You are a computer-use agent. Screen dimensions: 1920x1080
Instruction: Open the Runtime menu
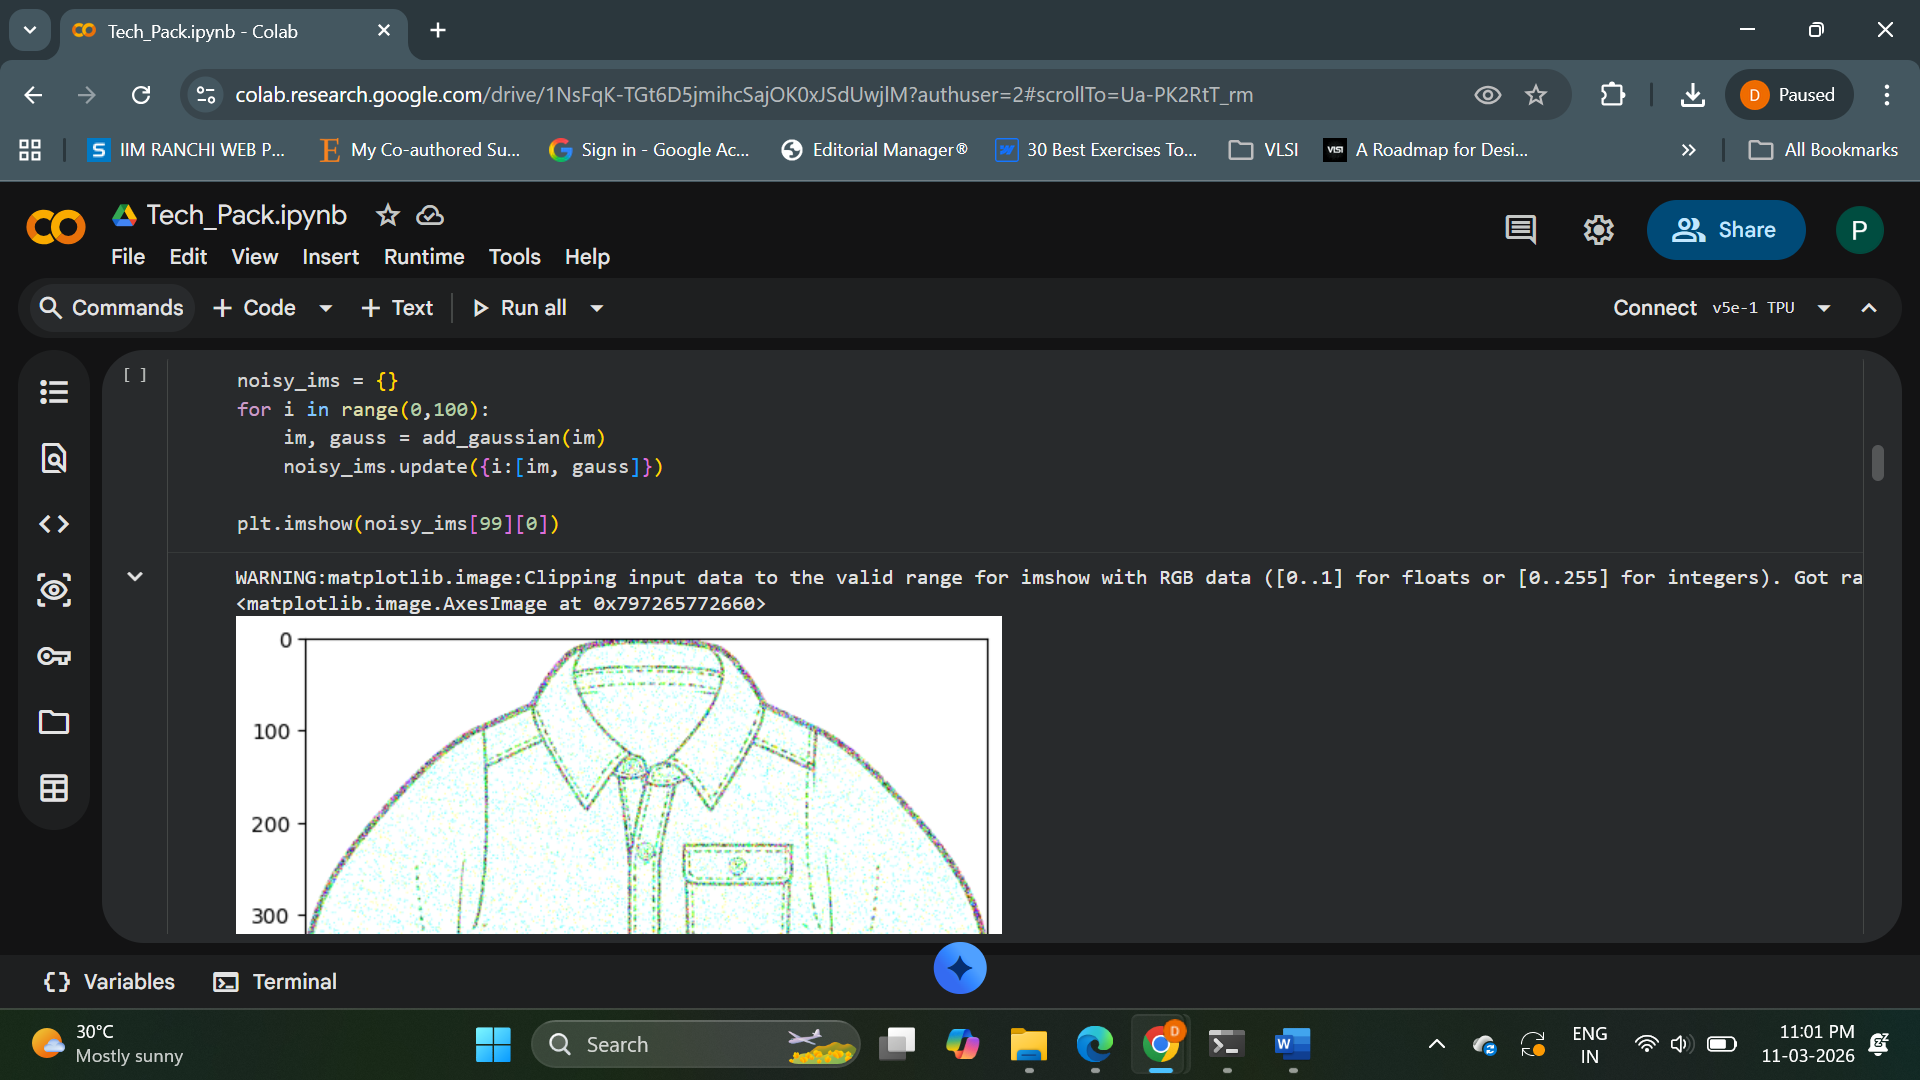[424, 257]
